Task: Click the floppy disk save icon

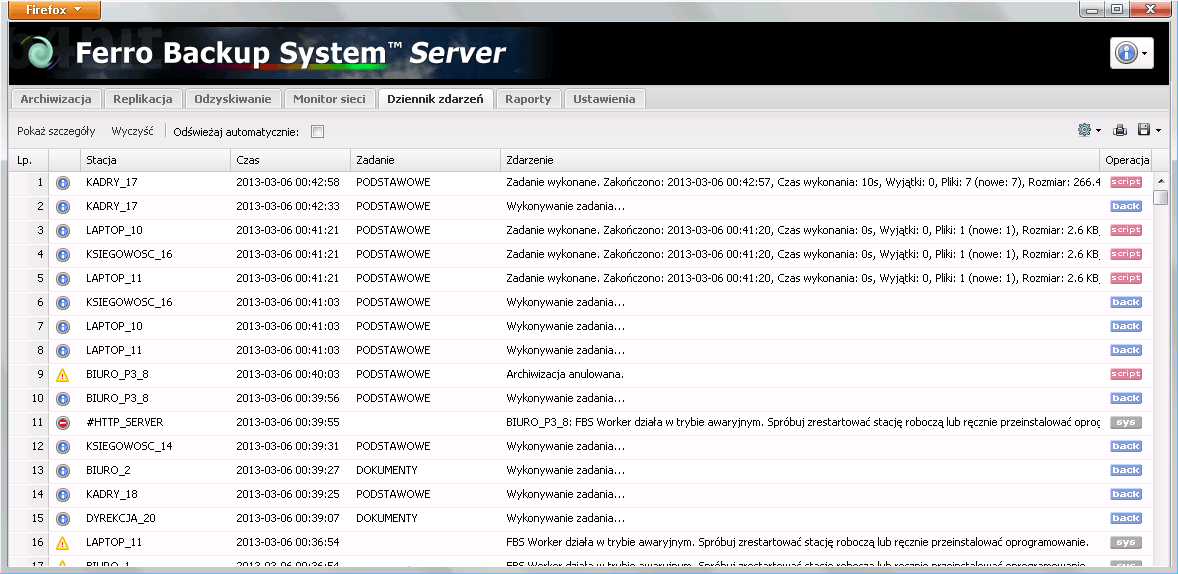Action: click(1144, 130)
